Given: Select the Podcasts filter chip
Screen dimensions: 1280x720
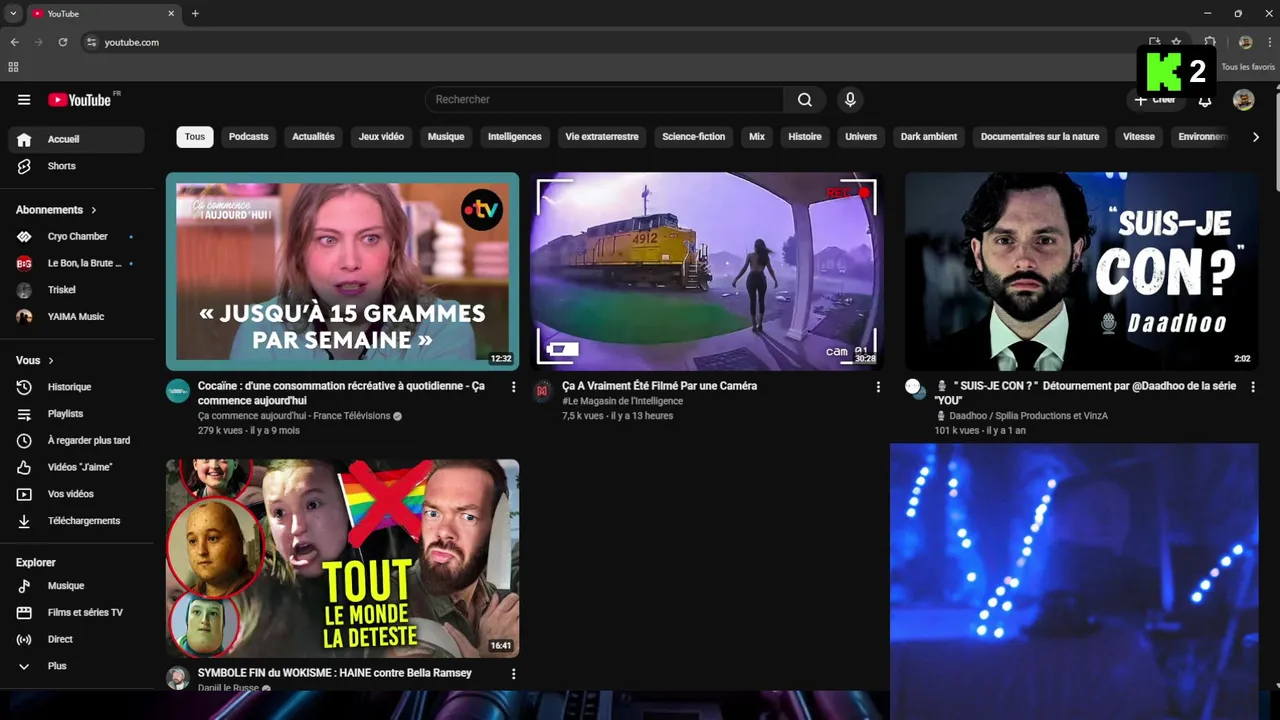Looking at the screenshot, I should 248,137.
